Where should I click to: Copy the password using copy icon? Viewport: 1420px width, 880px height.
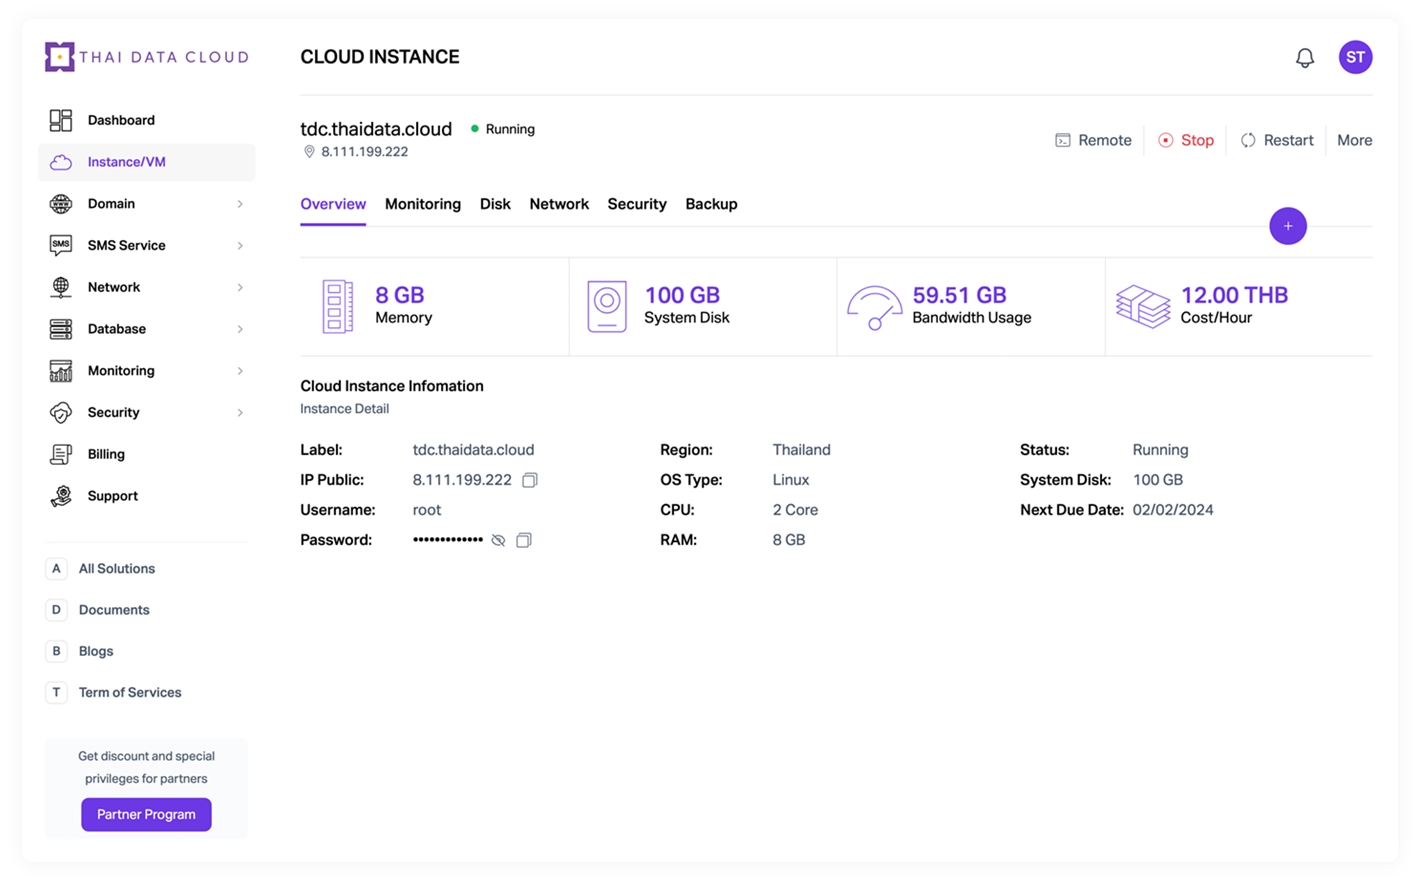(523, 540)
